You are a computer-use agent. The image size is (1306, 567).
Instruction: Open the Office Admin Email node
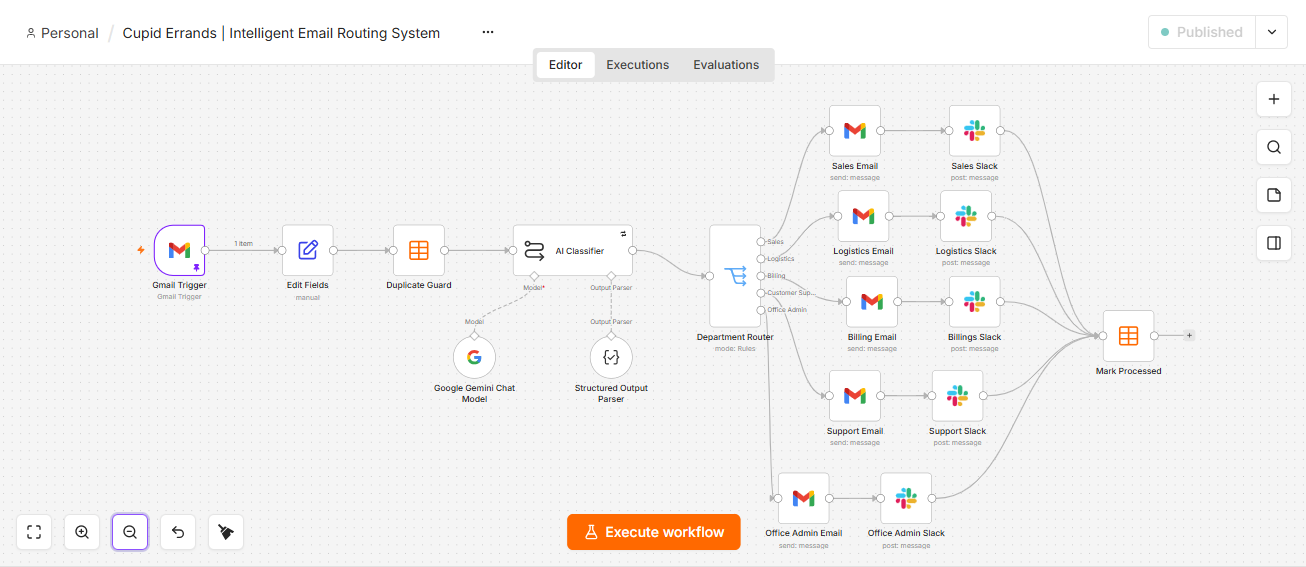pos(804,498)
